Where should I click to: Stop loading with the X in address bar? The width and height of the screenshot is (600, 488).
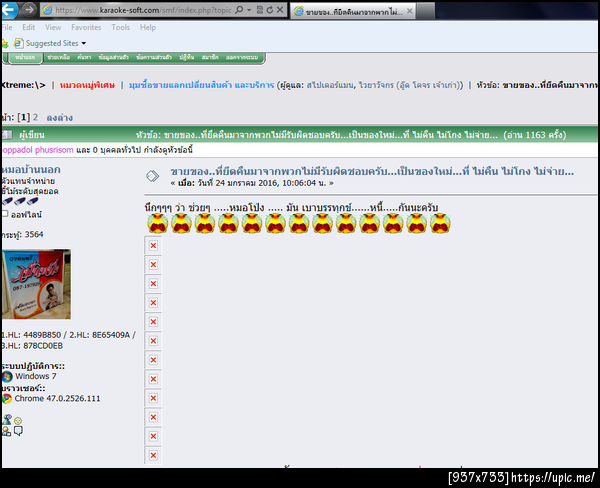click(x=280, y=10)
